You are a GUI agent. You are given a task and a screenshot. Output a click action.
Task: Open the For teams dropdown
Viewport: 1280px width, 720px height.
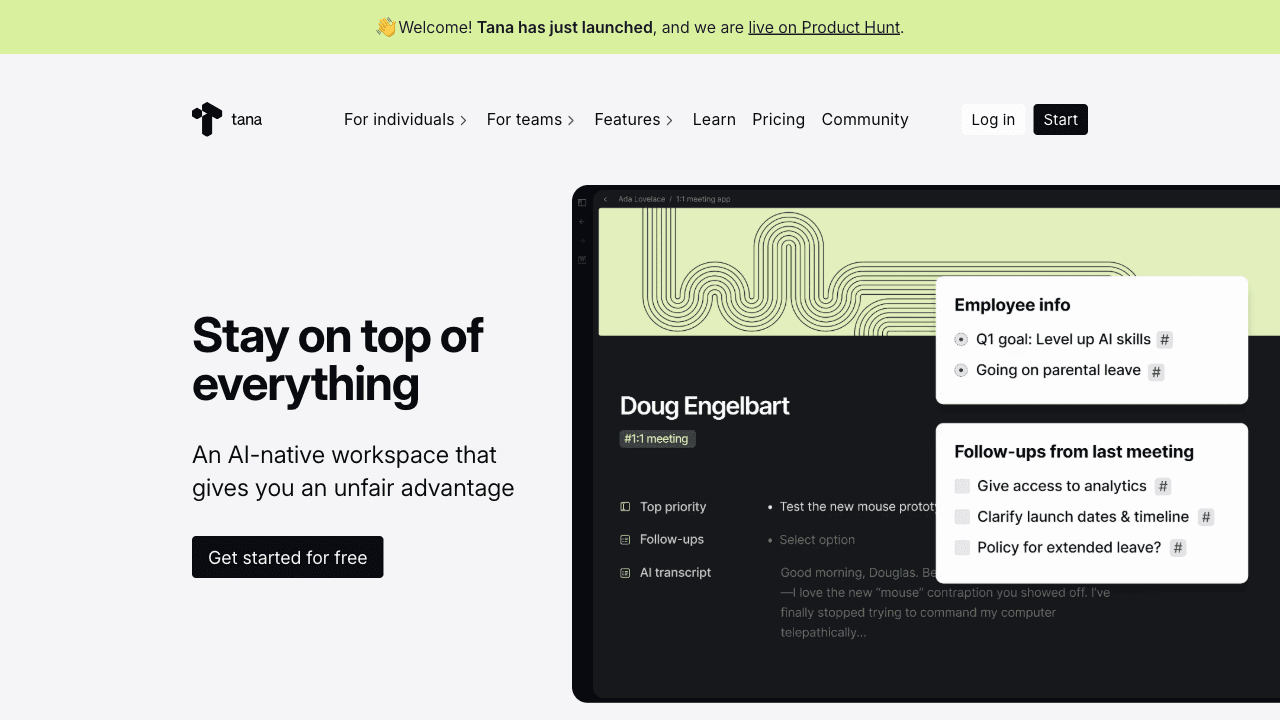point(531,120)
